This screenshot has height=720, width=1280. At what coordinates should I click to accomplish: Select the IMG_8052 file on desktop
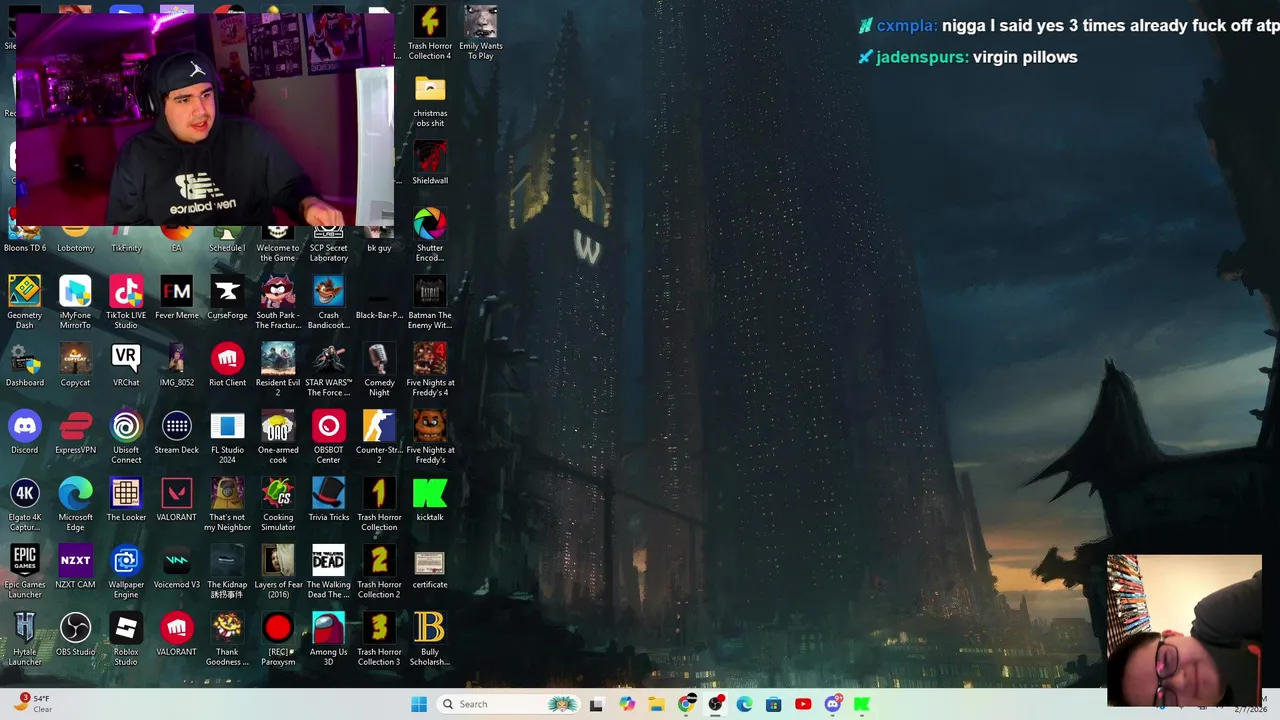177,366
